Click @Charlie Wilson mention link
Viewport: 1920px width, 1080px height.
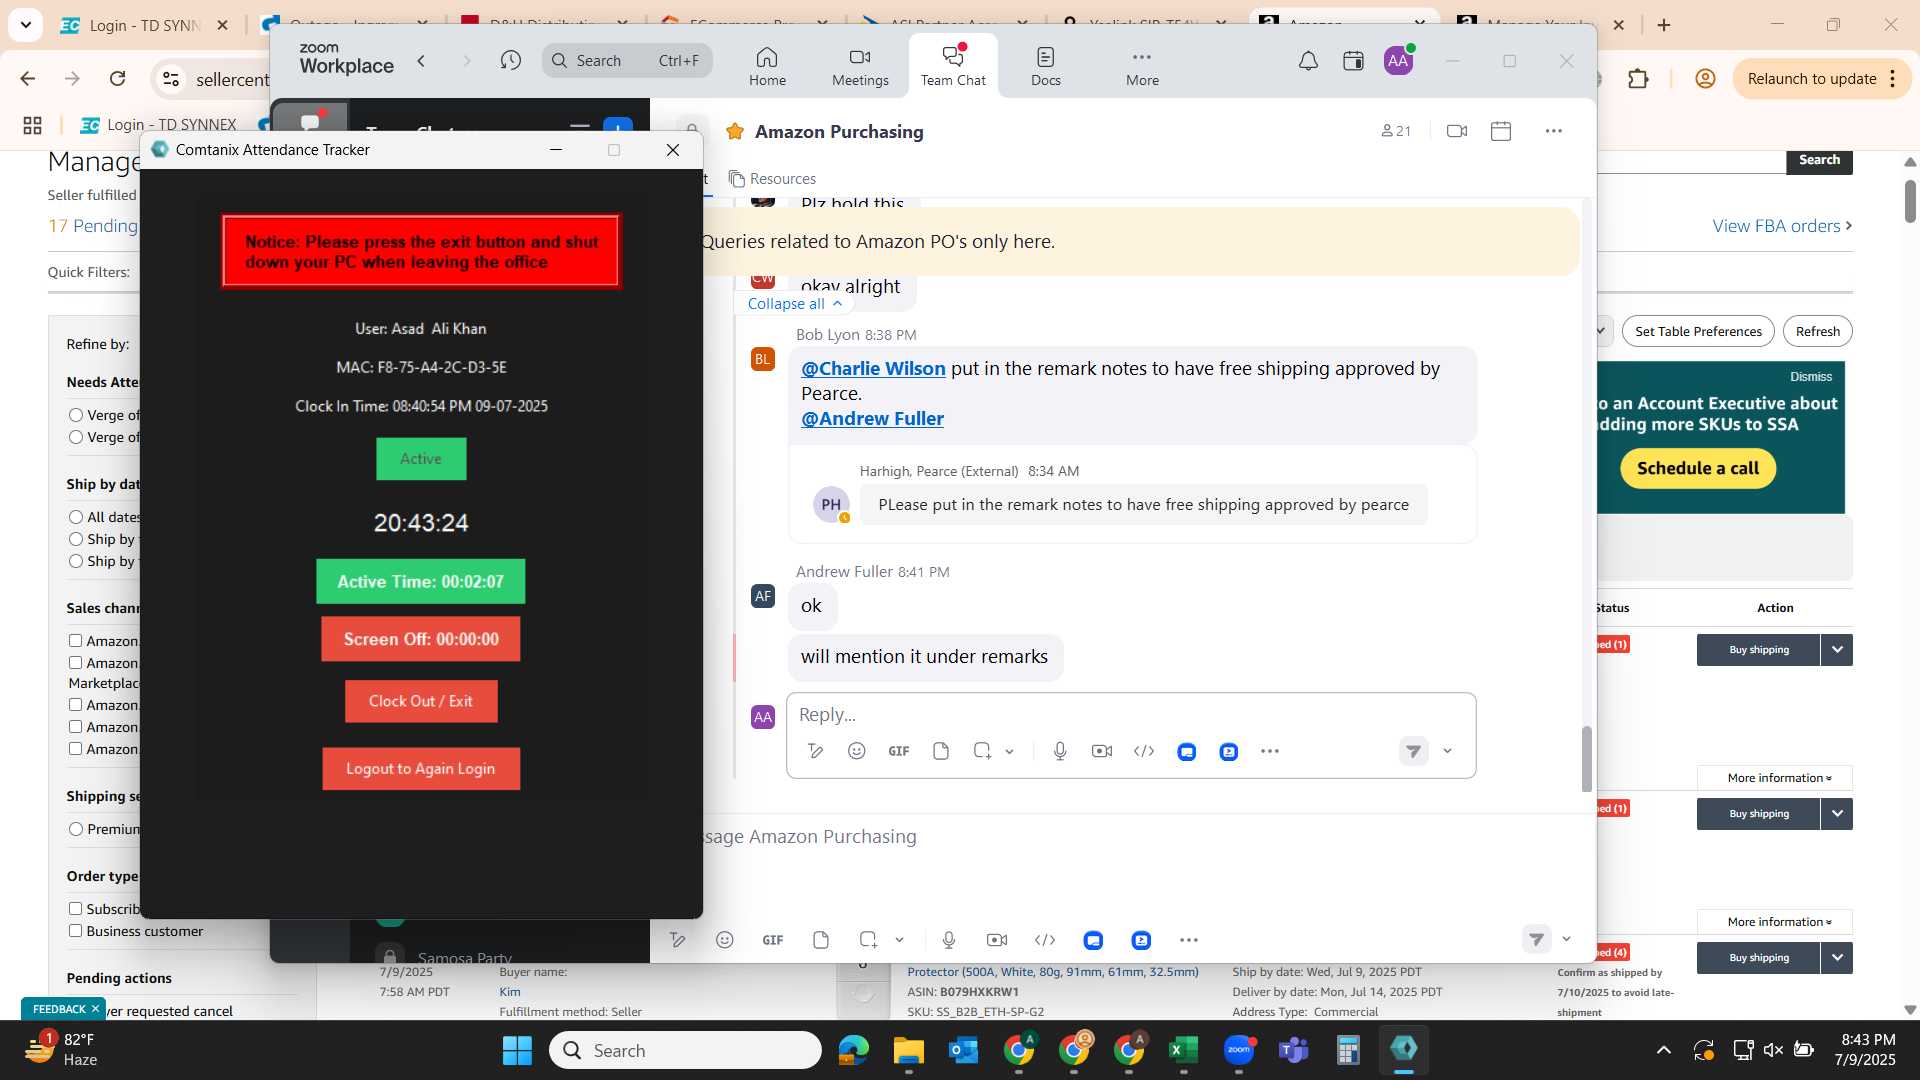873,368
